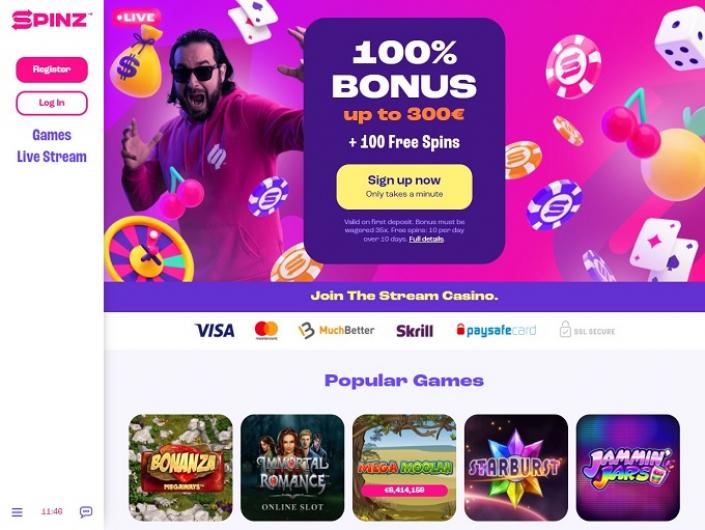
Task: Click the Spinz logo
Action: pyautogui.click(x=52, y=19)
